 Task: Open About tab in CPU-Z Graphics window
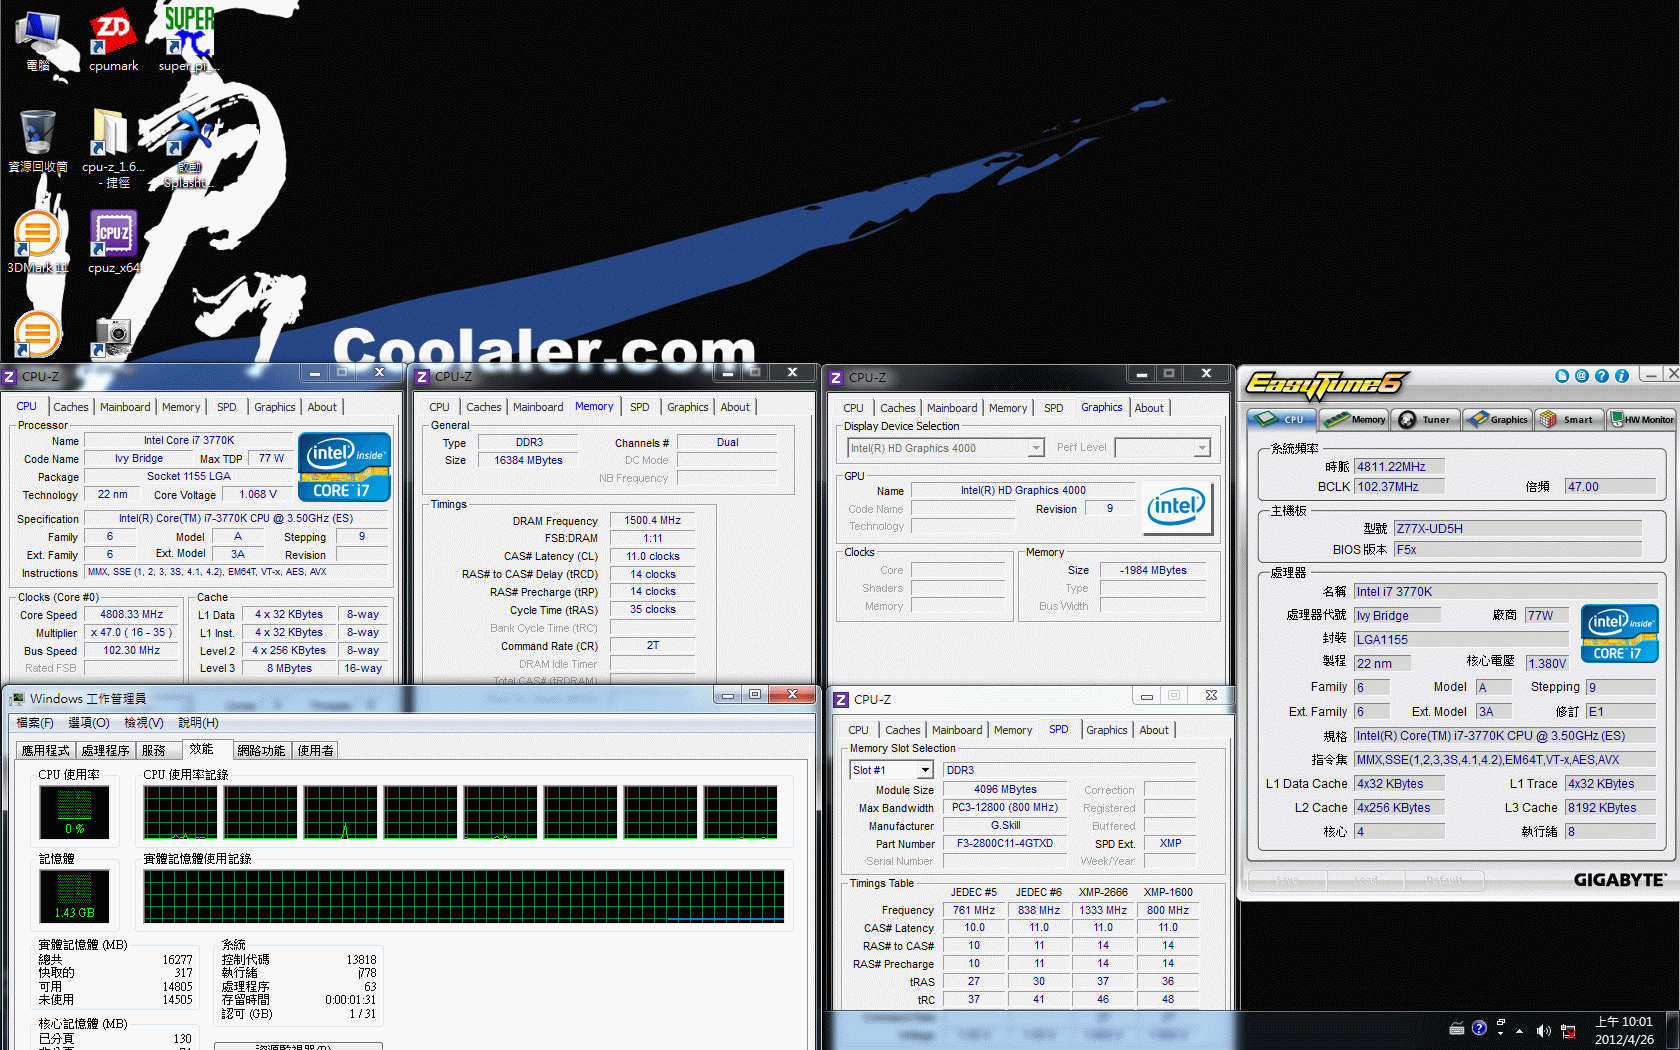point(1149,408)
